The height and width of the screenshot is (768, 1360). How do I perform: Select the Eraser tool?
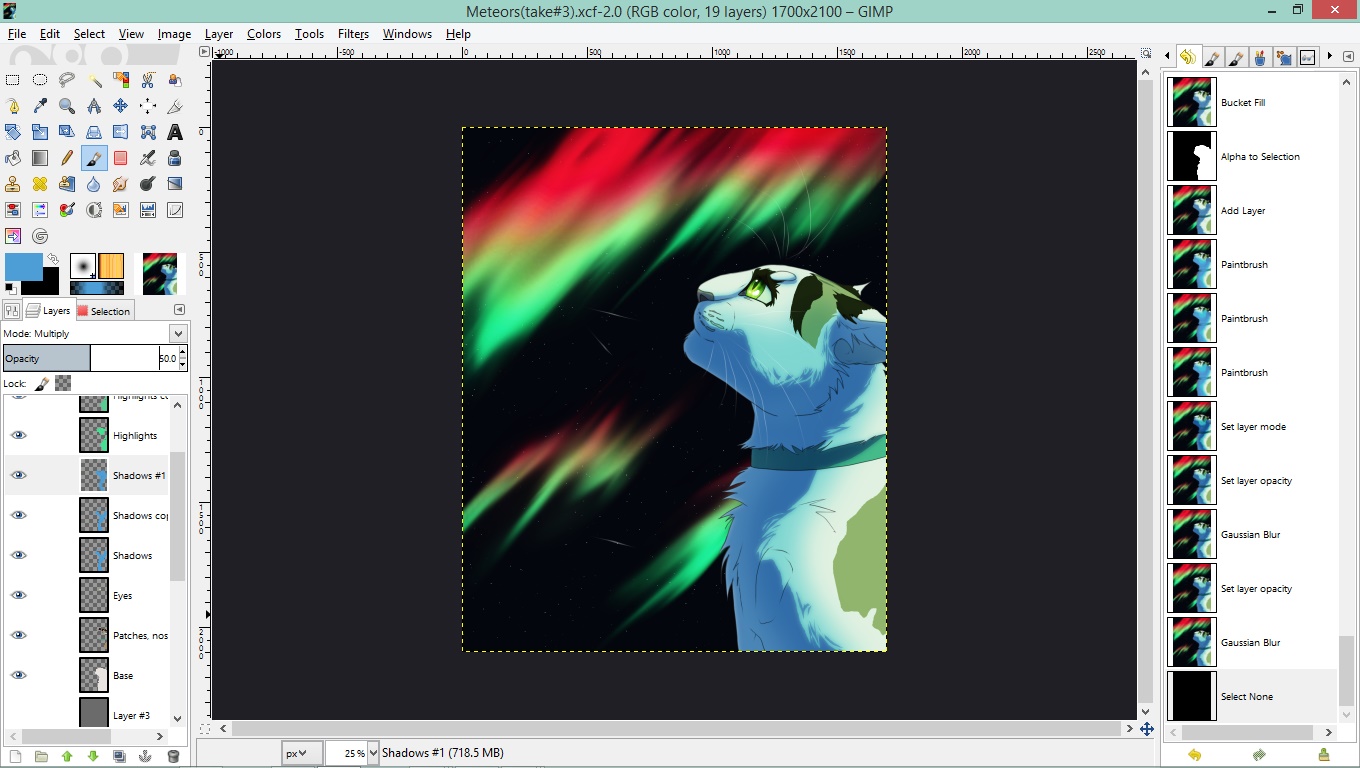coord(121,158)
